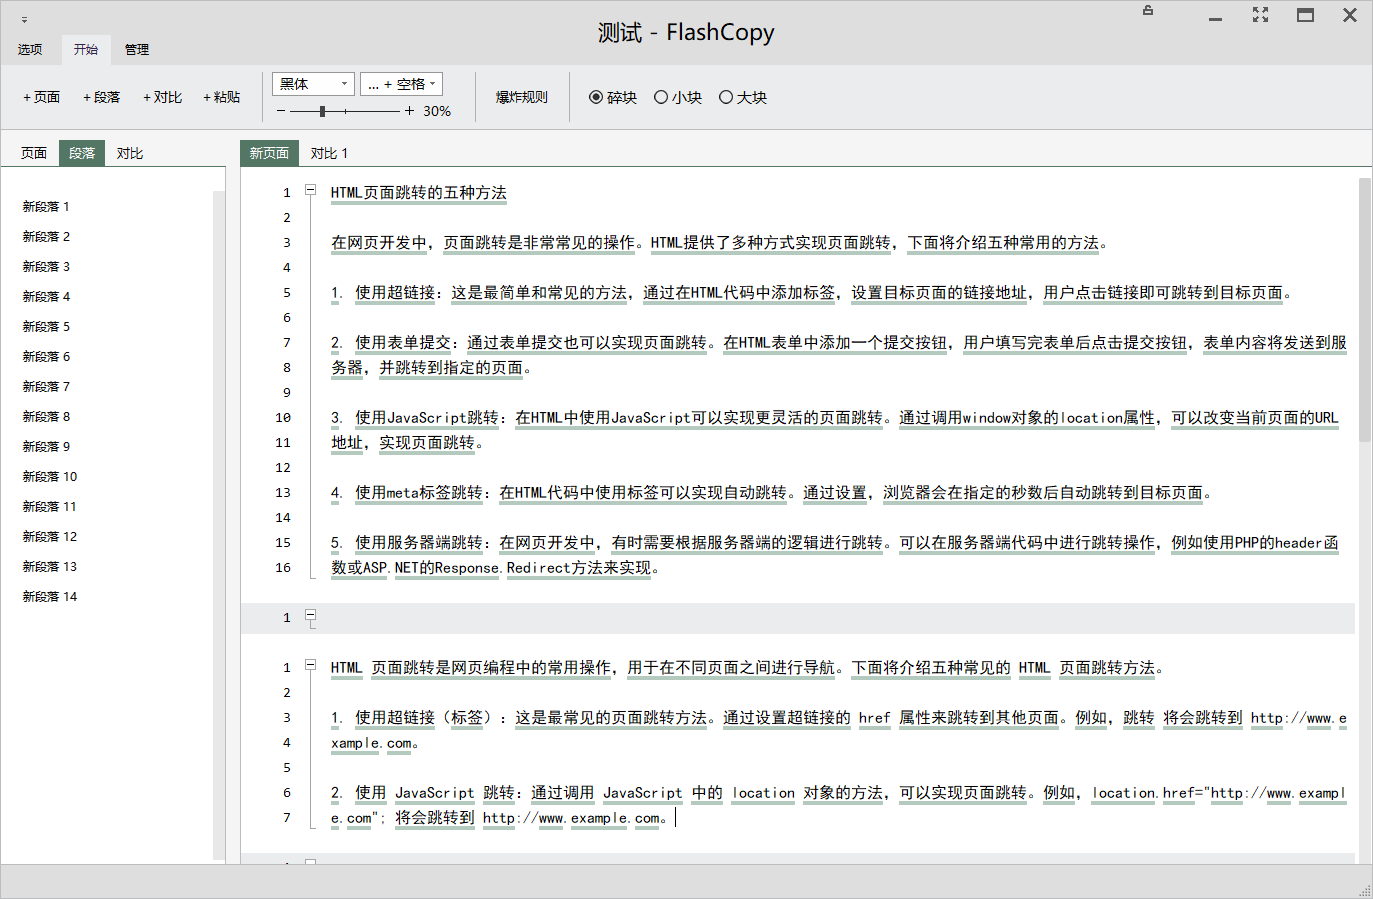Open the 对比 1 document tab
Screen dimensions: 1373x899
329,153
